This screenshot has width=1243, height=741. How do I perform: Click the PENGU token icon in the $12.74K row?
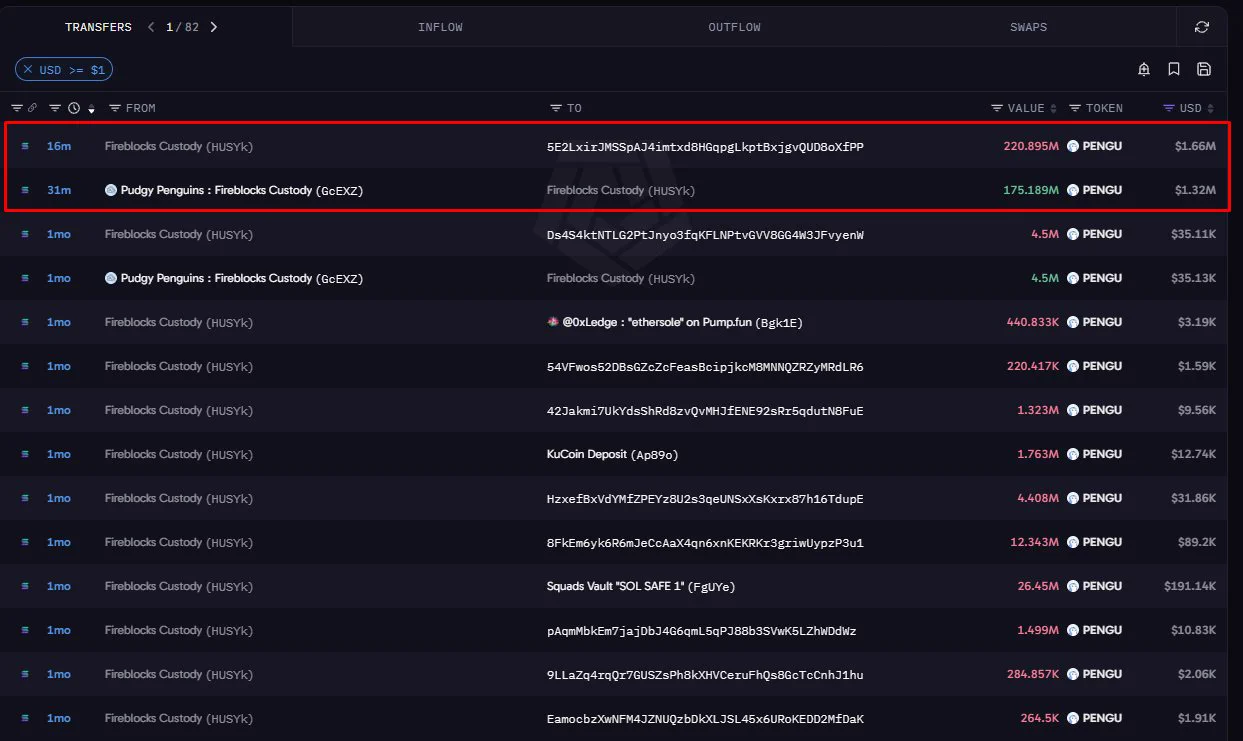pyautogui.click(x=1073, y=454)
